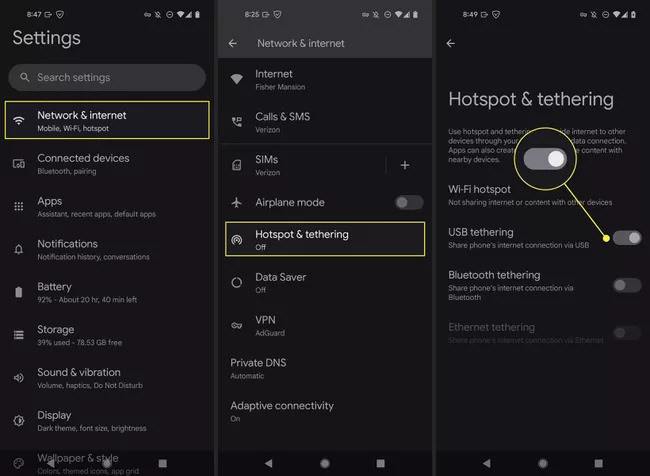This screenshot has height=476, width=650.
Task: Tap Back nav button on middle screen
Action: [269, 463]
